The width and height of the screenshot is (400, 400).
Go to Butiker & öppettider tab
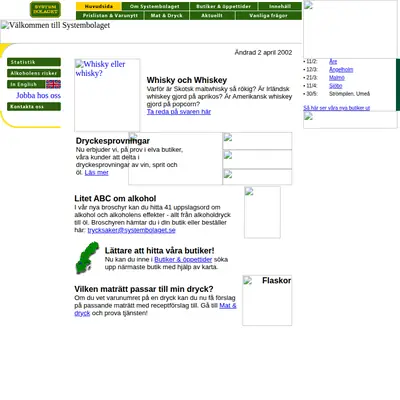pyautogui.click(x=224, y=6)
